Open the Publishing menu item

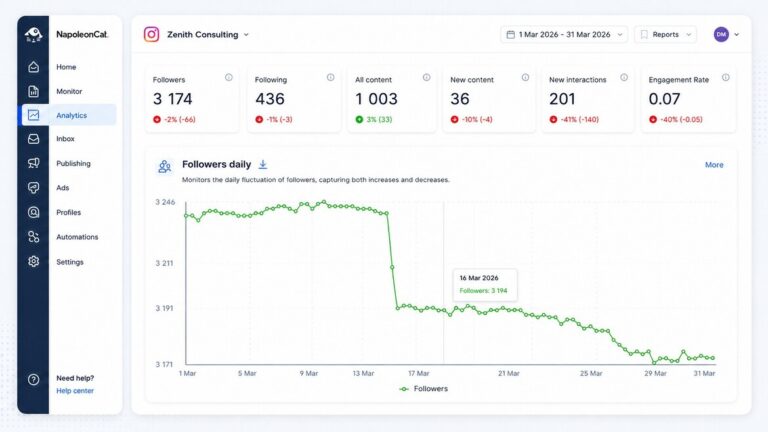tap(73, 163)
